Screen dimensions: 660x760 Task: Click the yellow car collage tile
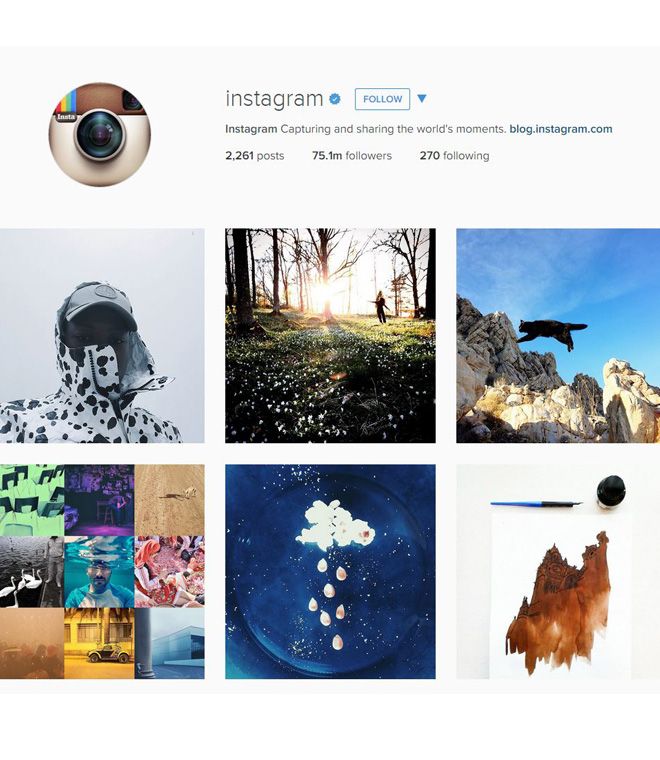point(99,643)
